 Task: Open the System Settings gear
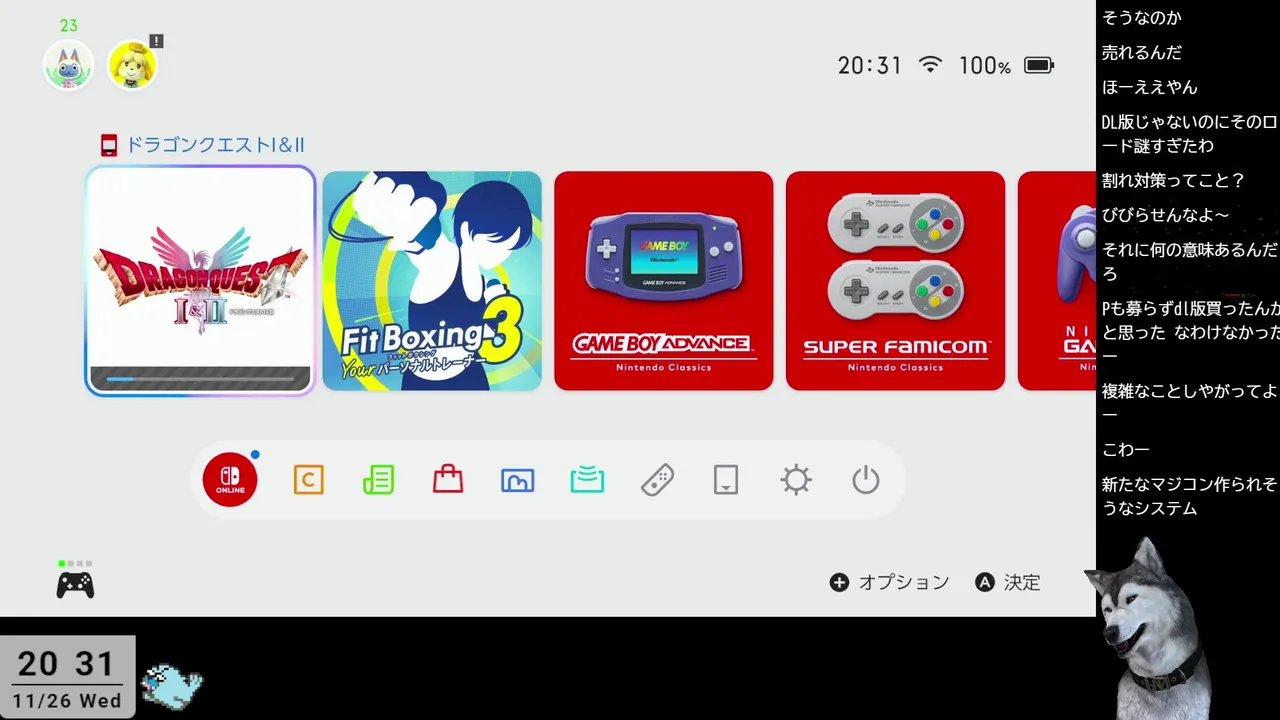796,480
